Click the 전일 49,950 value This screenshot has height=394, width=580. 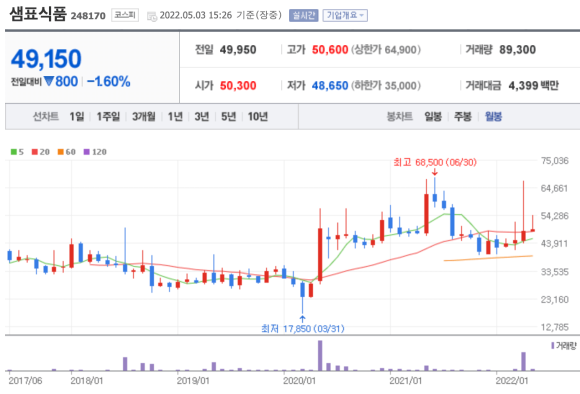tap(238, 50)
